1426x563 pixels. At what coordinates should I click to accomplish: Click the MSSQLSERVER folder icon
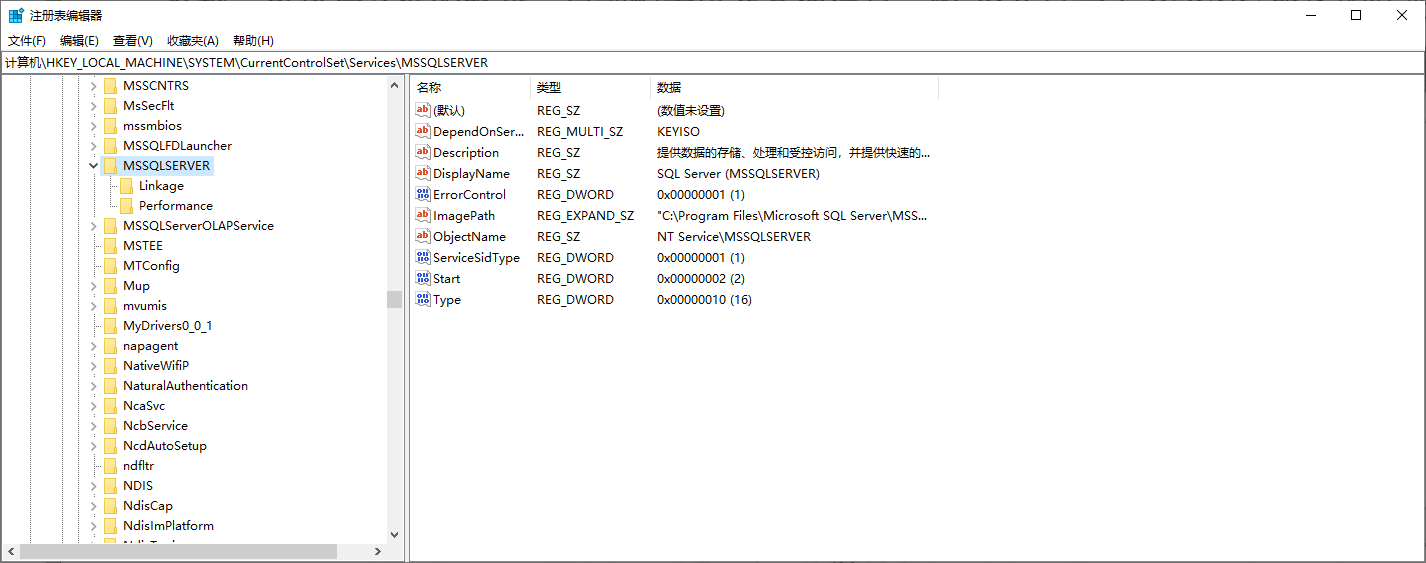click(x=110, y=166)
